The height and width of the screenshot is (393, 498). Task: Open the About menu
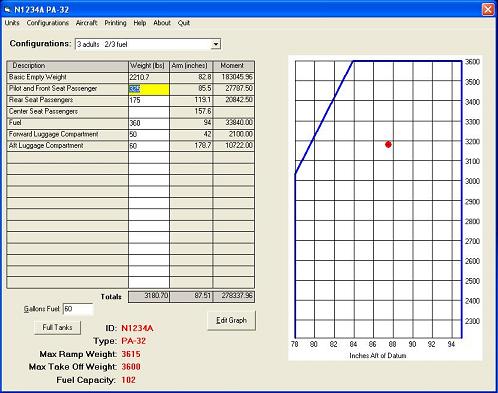[162, 23]
